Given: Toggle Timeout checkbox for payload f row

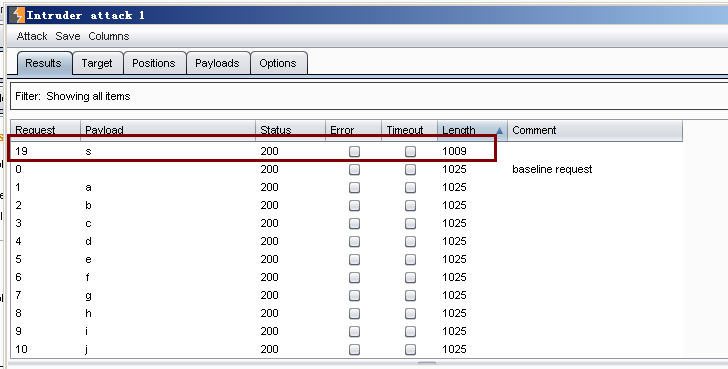Looking at the screenshot, I should pos(410,278).
